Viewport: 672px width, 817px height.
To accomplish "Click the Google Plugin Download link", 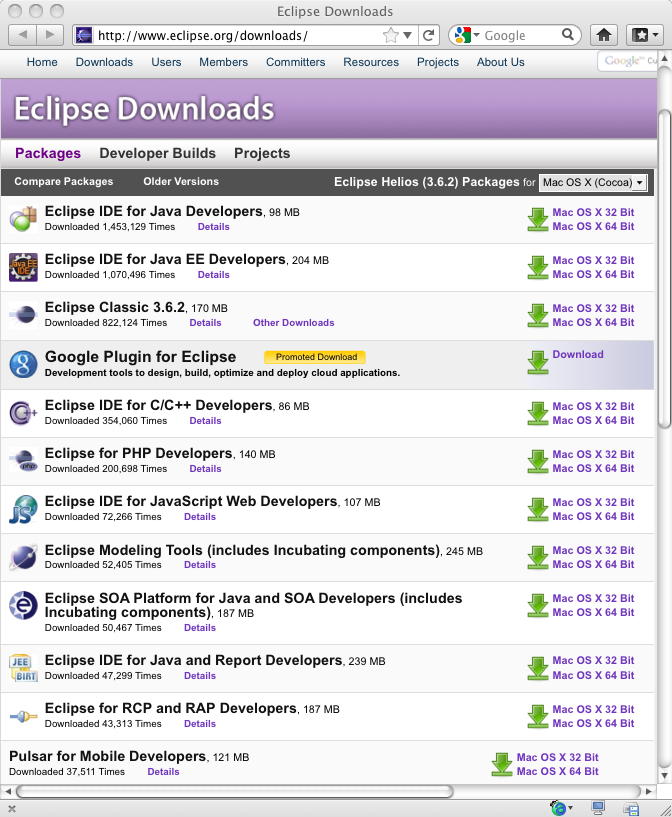I will [x=578, y=354].
